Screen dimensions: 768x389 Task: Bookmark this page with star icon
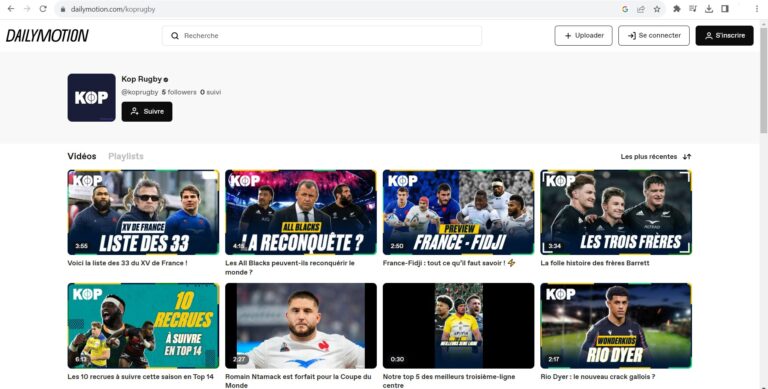click(657, 9)
